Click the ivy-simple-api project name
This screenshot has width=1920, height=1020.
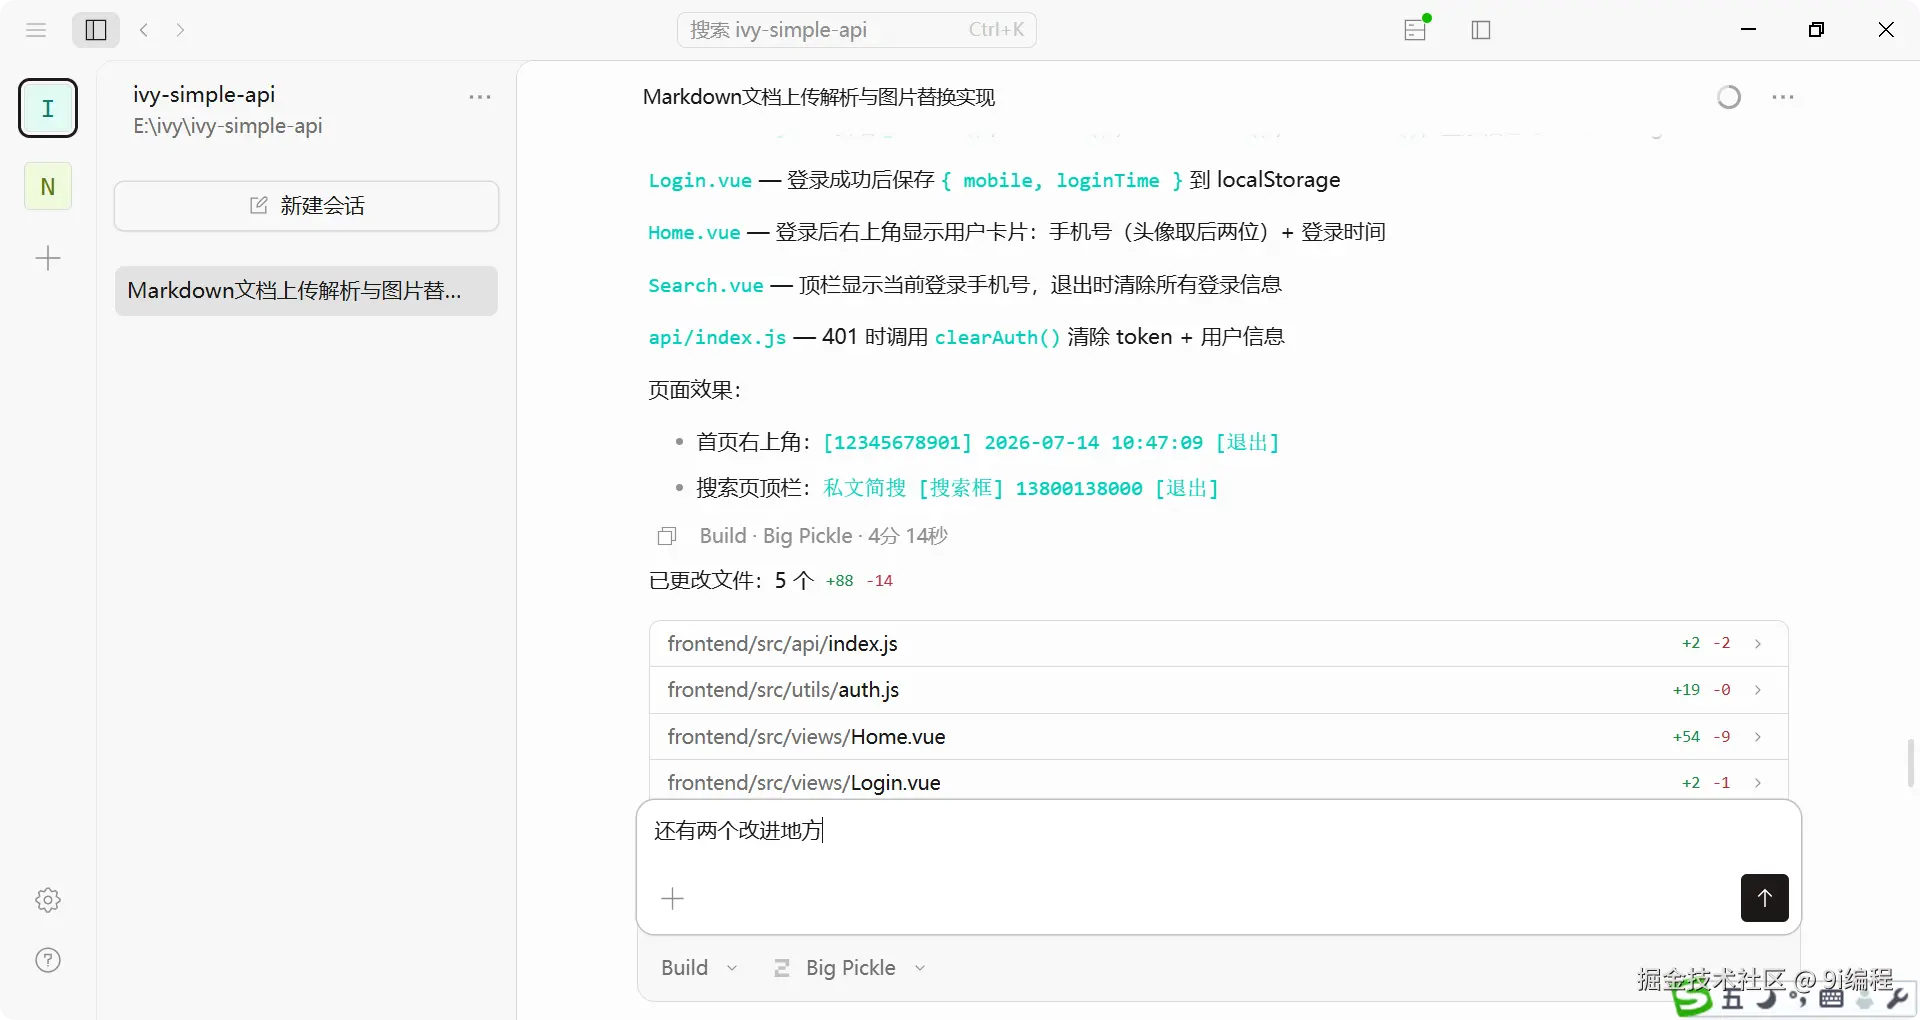[204, 94]
